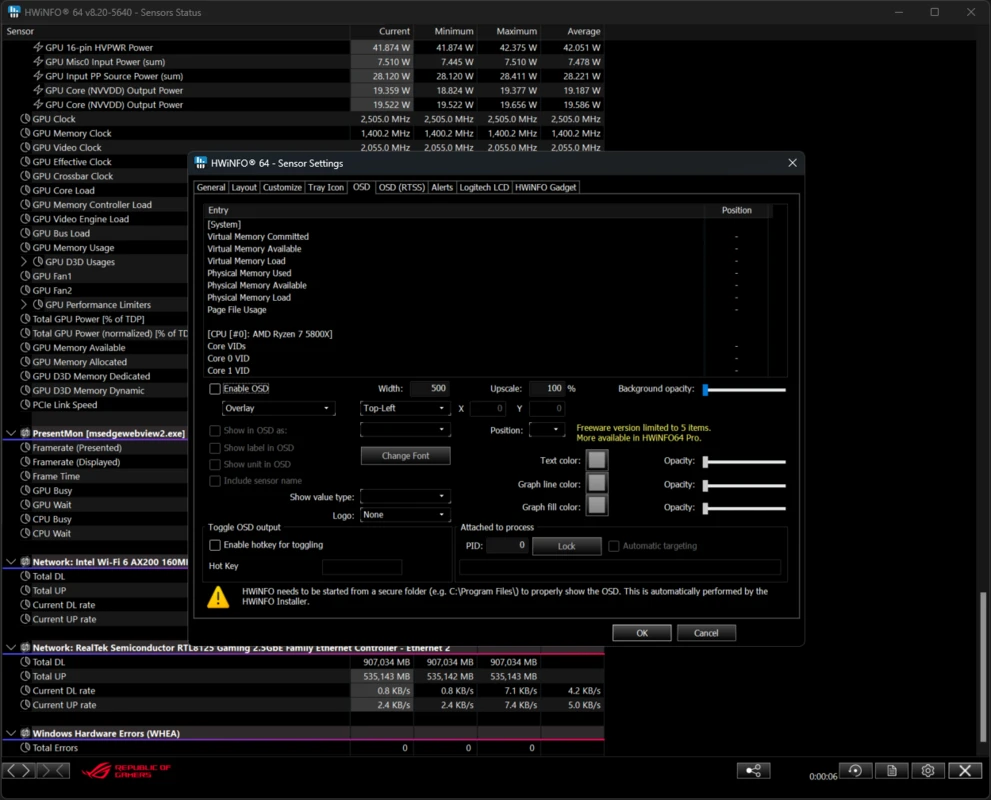The width and height of the screenshot is (991, 800).
Task: Reset the sensor clock with the clock icon
Action: coord(855,770)
